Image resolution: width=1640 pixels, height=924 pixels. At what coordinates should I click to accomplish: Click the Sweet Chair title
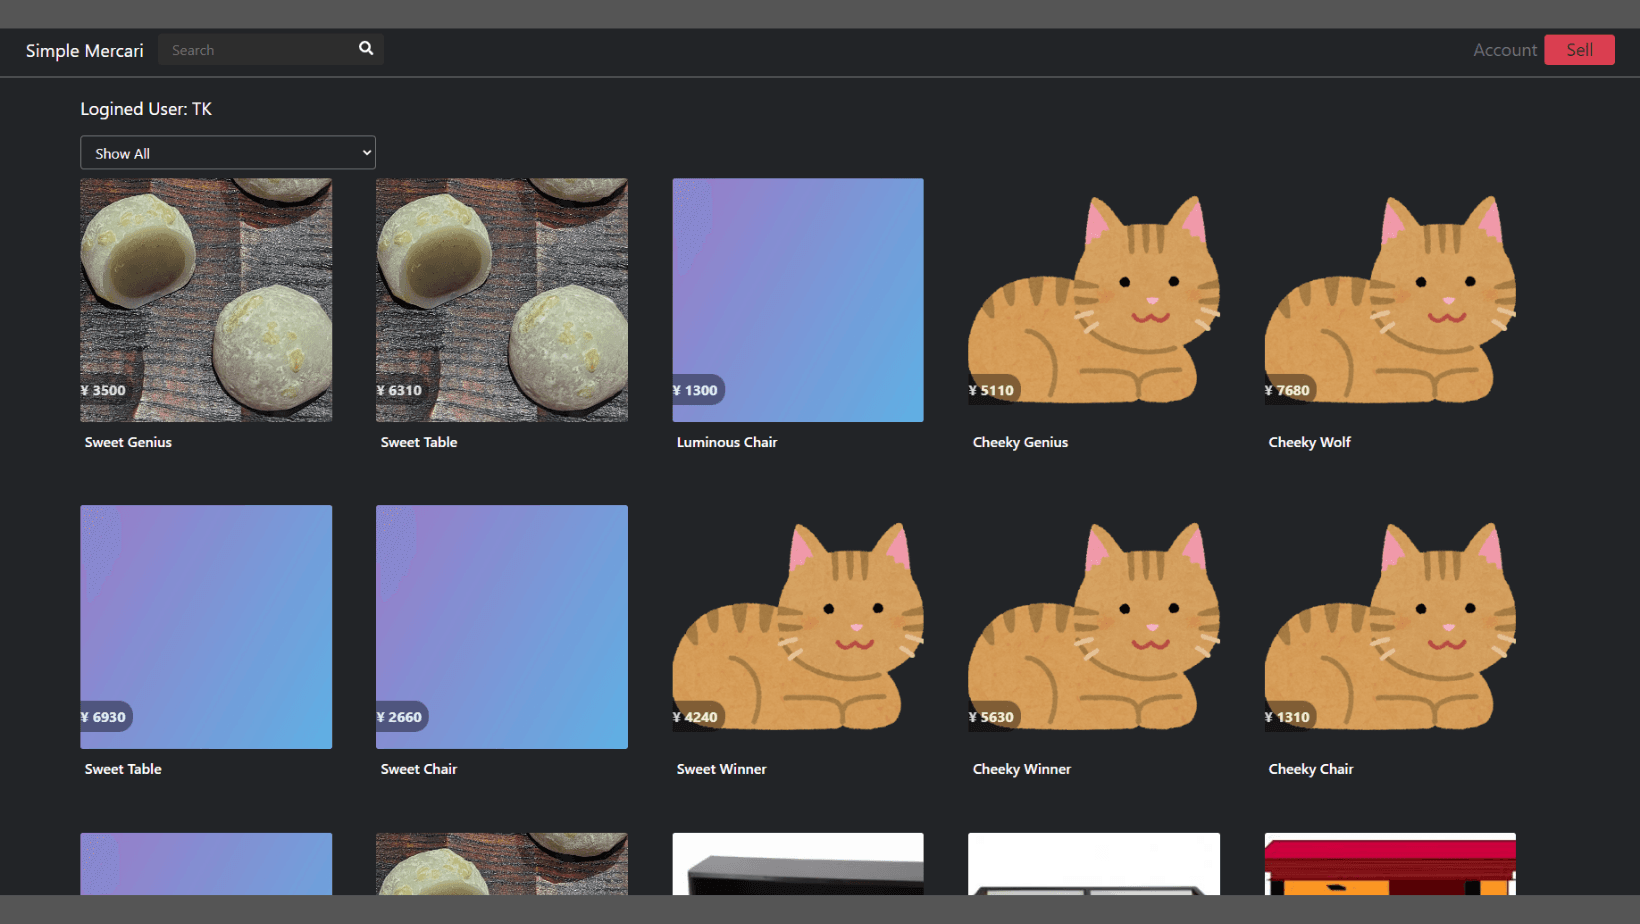pos(419,769)
